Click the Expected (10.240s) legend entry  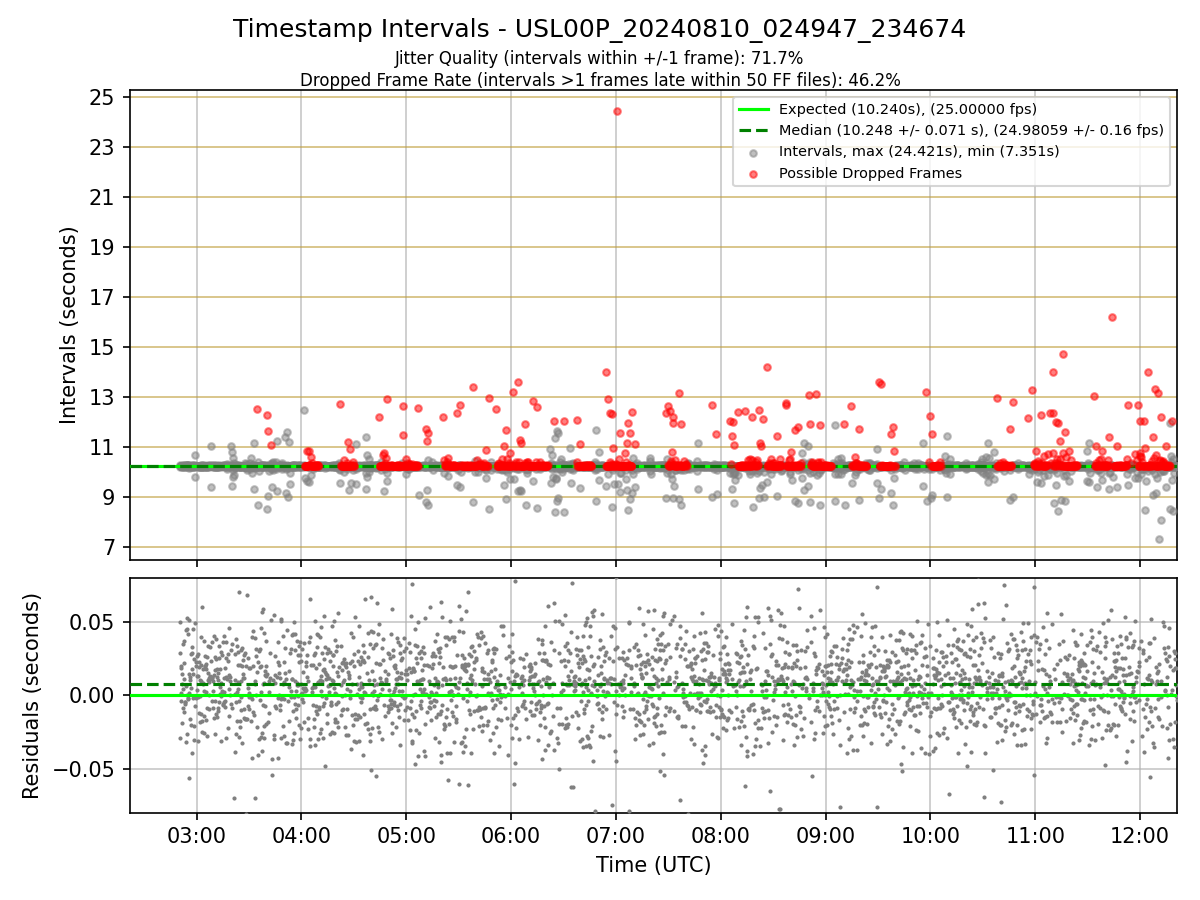888,109
